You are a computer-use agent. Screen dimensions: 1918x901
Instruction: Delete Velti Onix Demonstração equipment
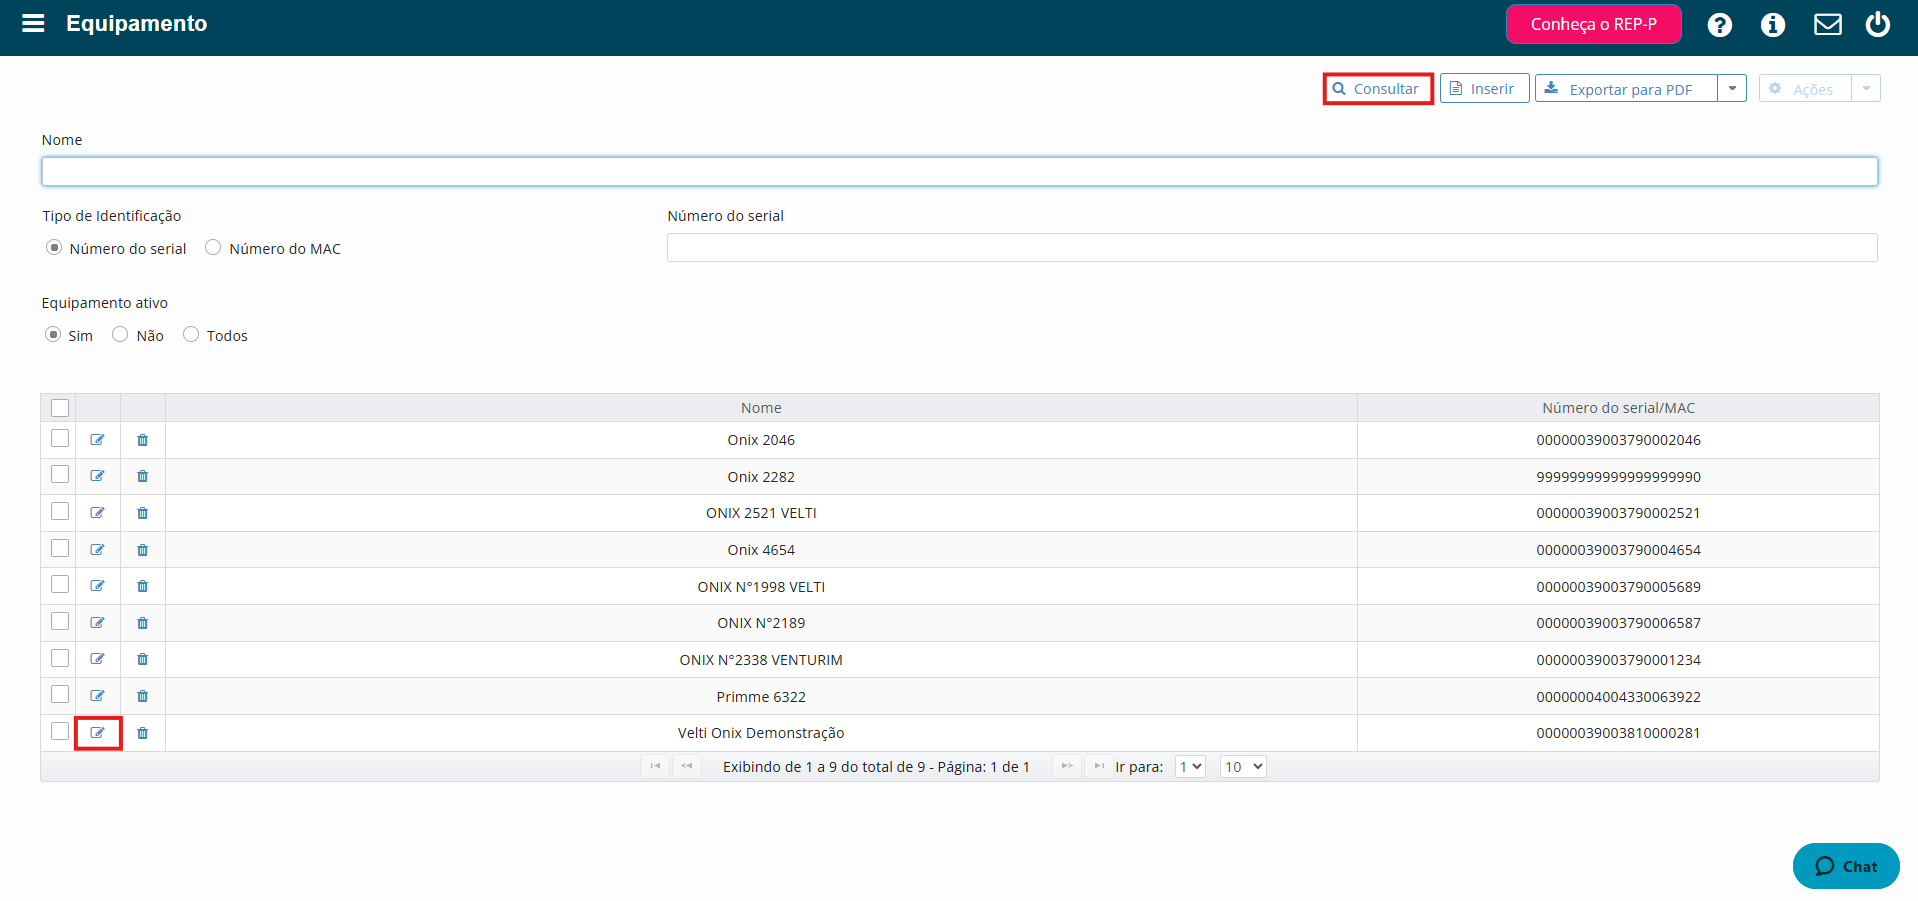[143, 733]
